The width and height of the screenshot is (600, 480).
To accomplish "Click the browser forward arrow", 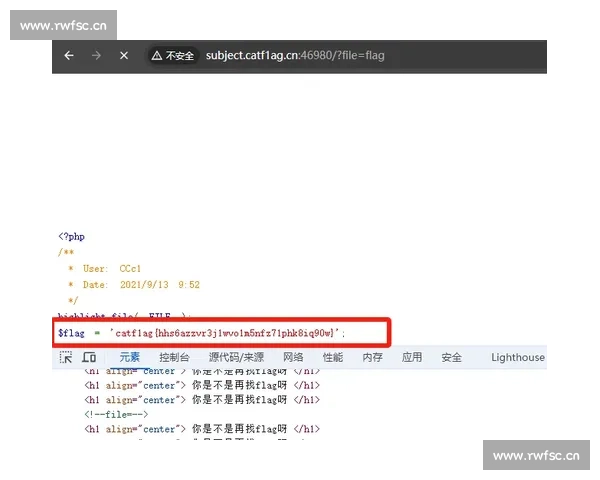I will pyautogui.click(x=96, y=56).
